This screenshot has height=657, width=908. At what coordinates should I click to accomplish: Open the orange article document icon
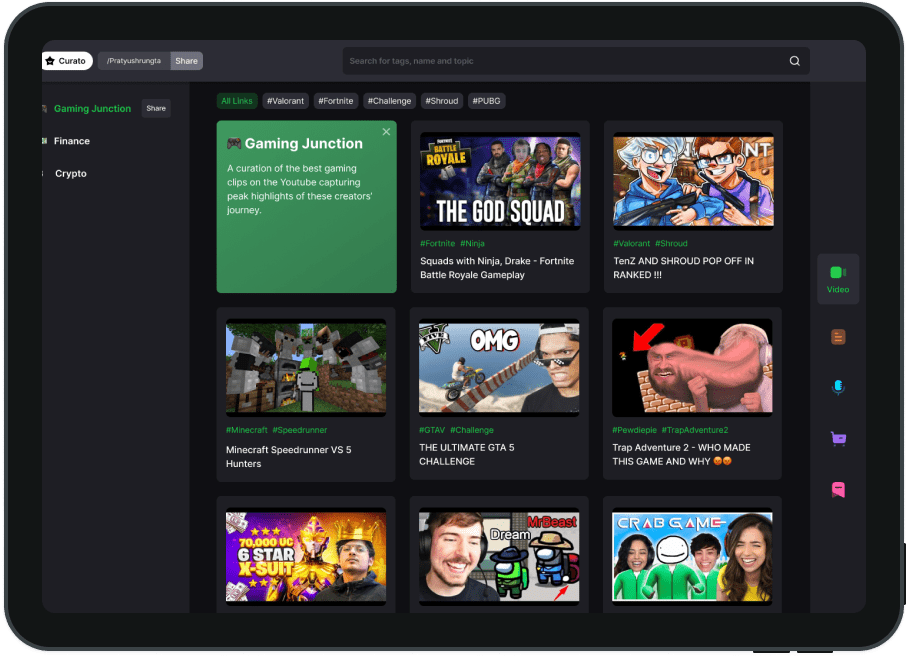pyautogui.click(x=838, y=337)
